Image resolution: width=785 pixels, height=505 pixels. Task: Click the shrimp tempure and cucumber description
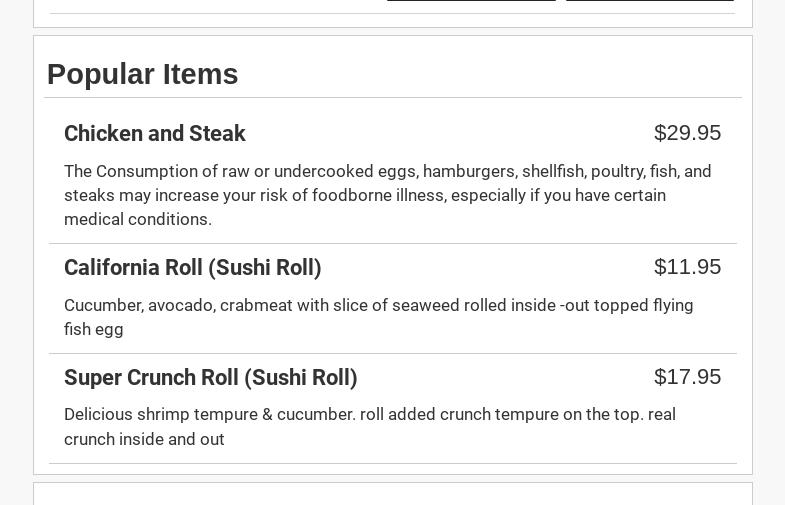[370, 427]
